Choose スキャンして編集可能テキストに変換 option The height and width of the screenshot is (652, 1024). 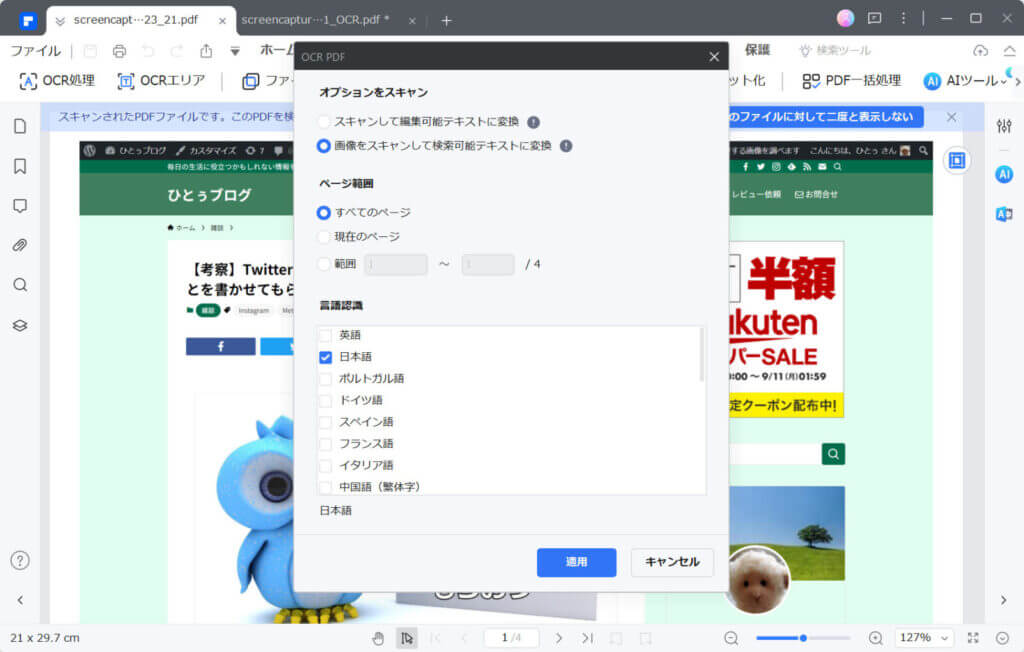point(323,122)
